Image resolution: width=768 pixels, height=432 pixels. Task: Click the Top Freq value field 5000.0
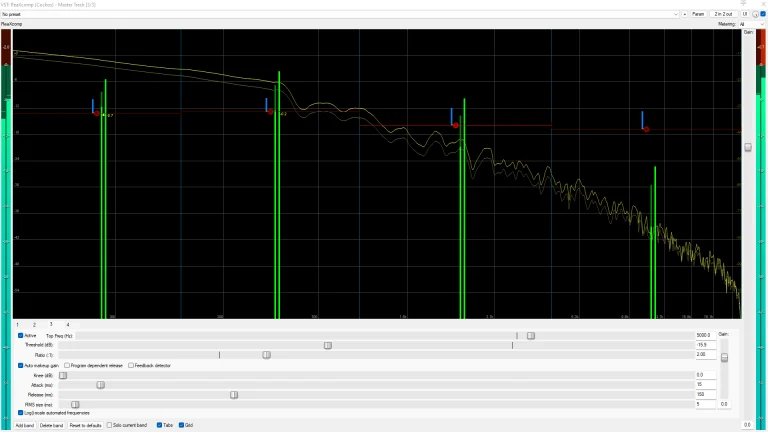coord(705,336)
